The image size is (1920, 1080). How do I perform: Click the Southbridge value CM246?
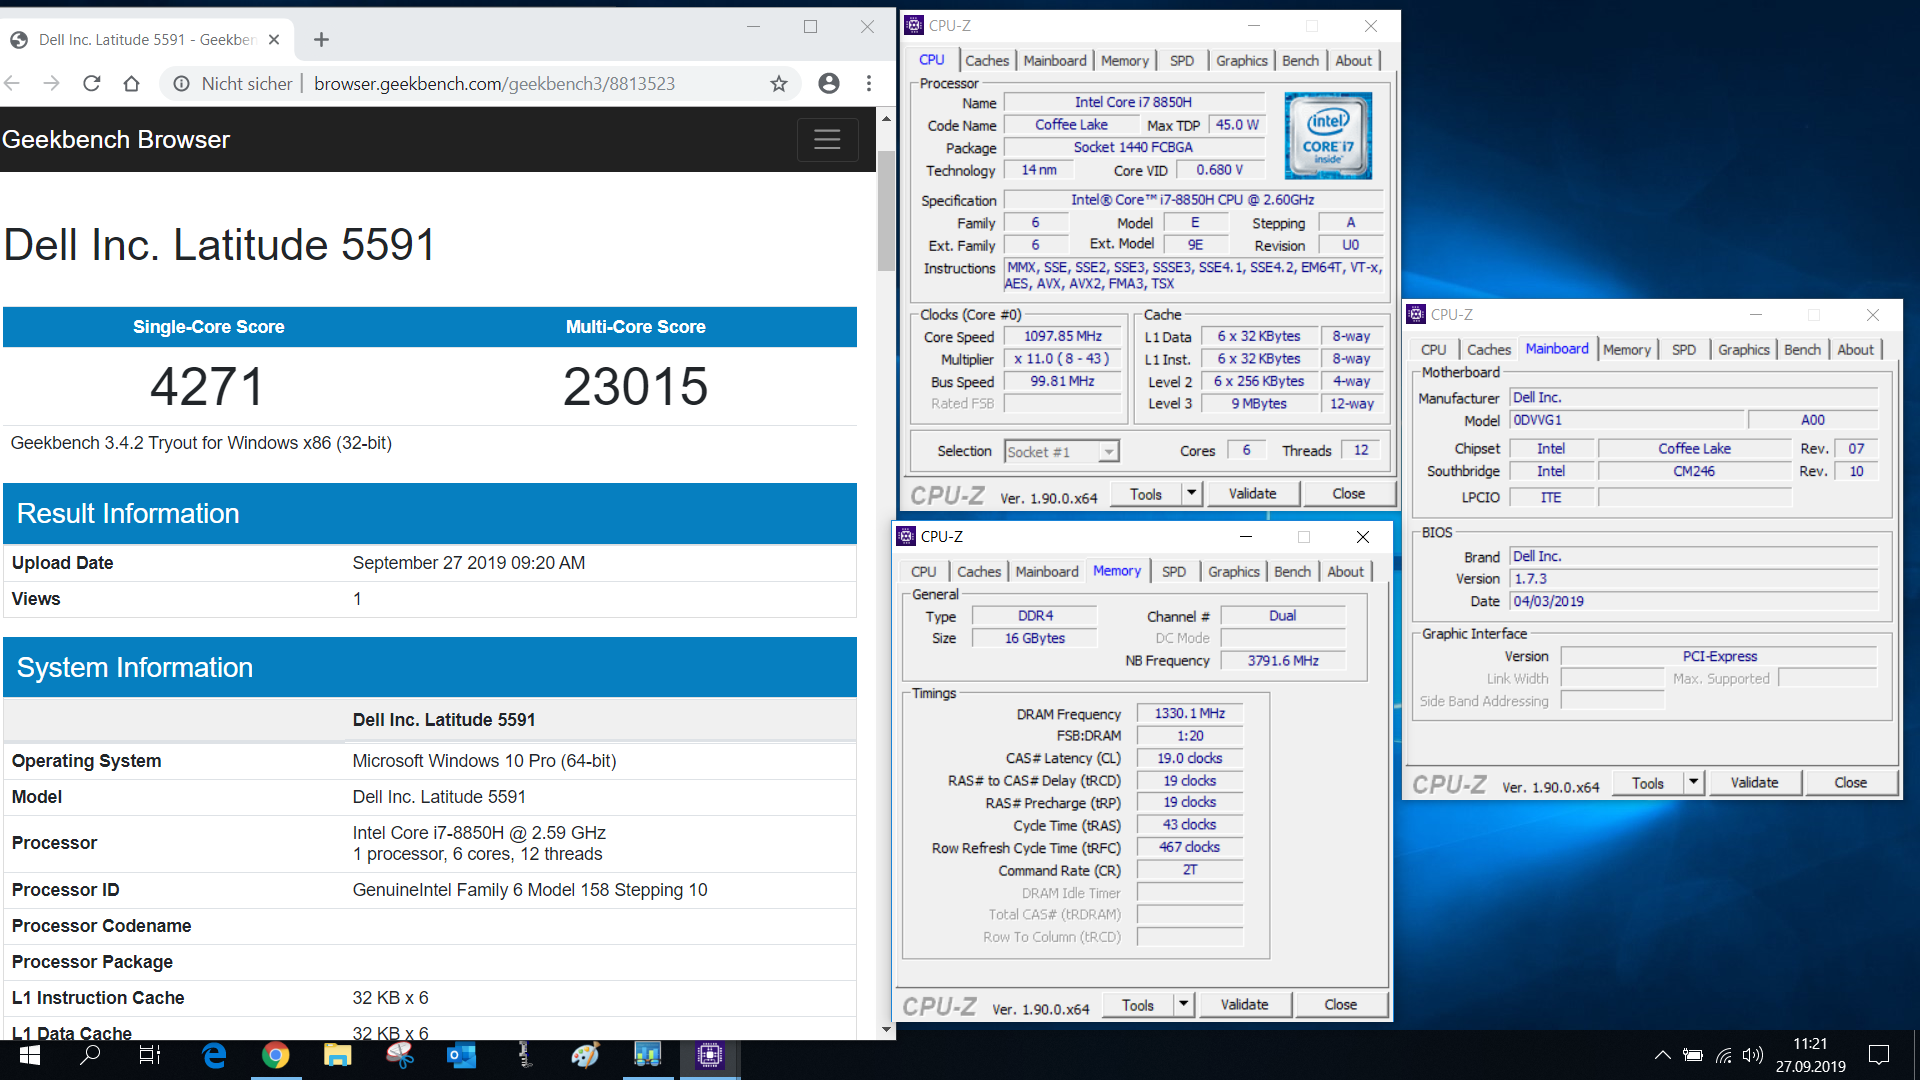click(1694, 471)
